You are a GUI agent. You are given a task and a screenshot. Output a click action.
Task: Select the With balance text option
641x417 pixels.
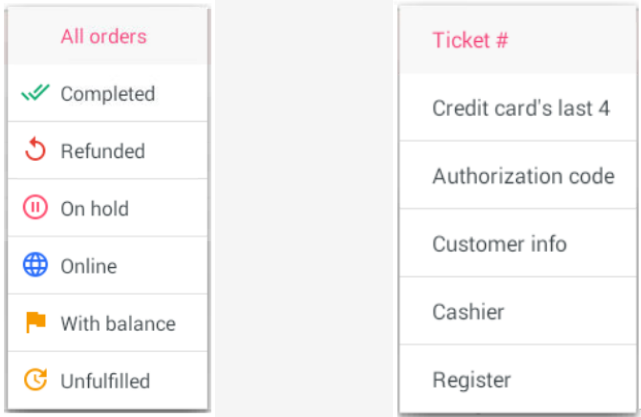[118, 323]
